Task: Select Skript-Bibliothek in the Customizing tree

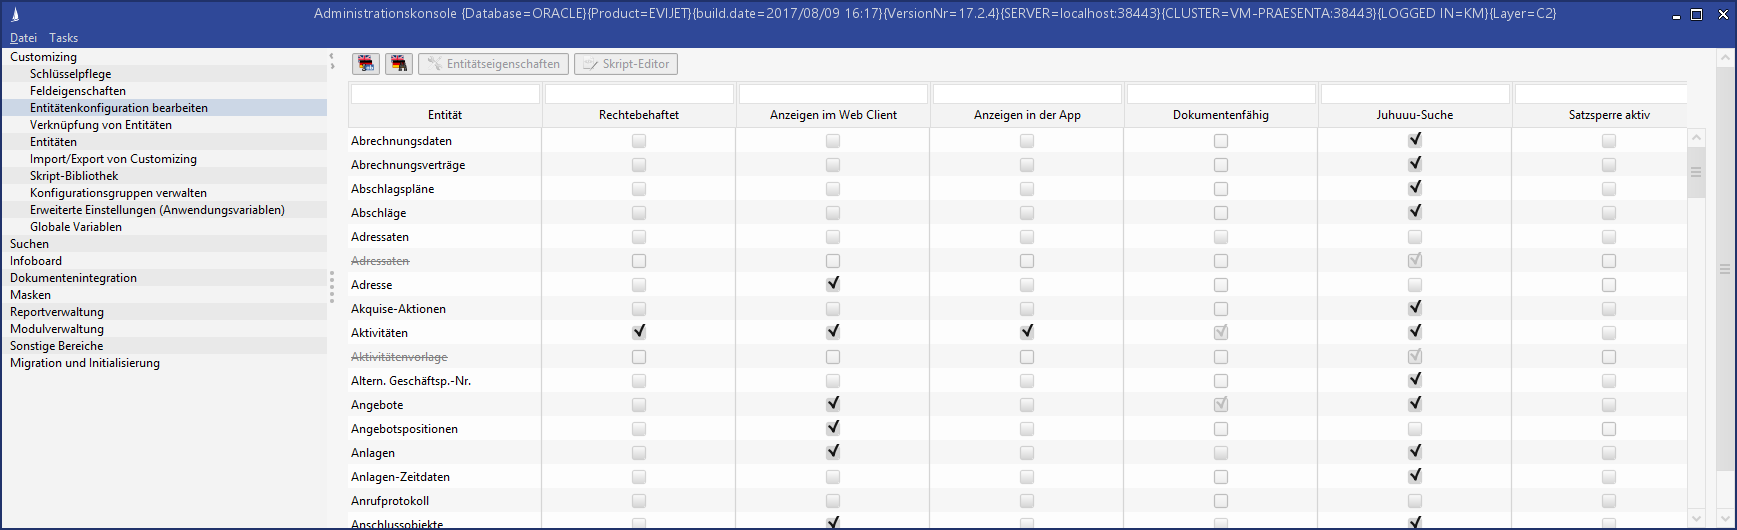Action: click(x=74, y=176)
